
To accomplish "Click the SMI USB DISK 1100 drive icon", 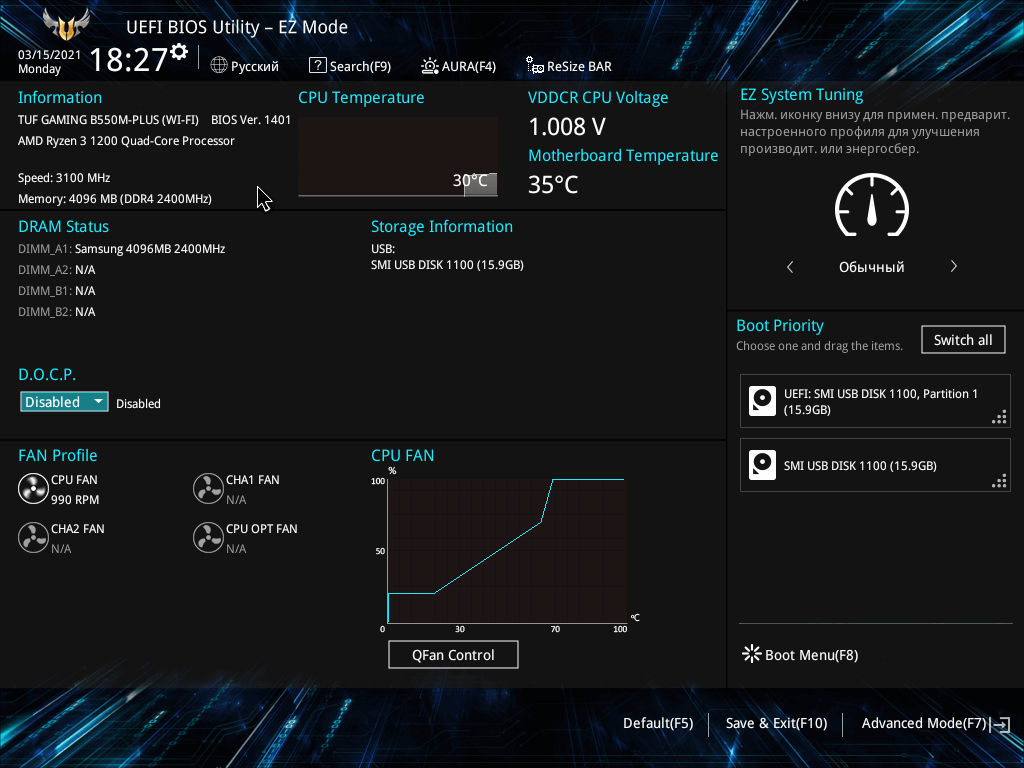I will click(x=762, y=465).
